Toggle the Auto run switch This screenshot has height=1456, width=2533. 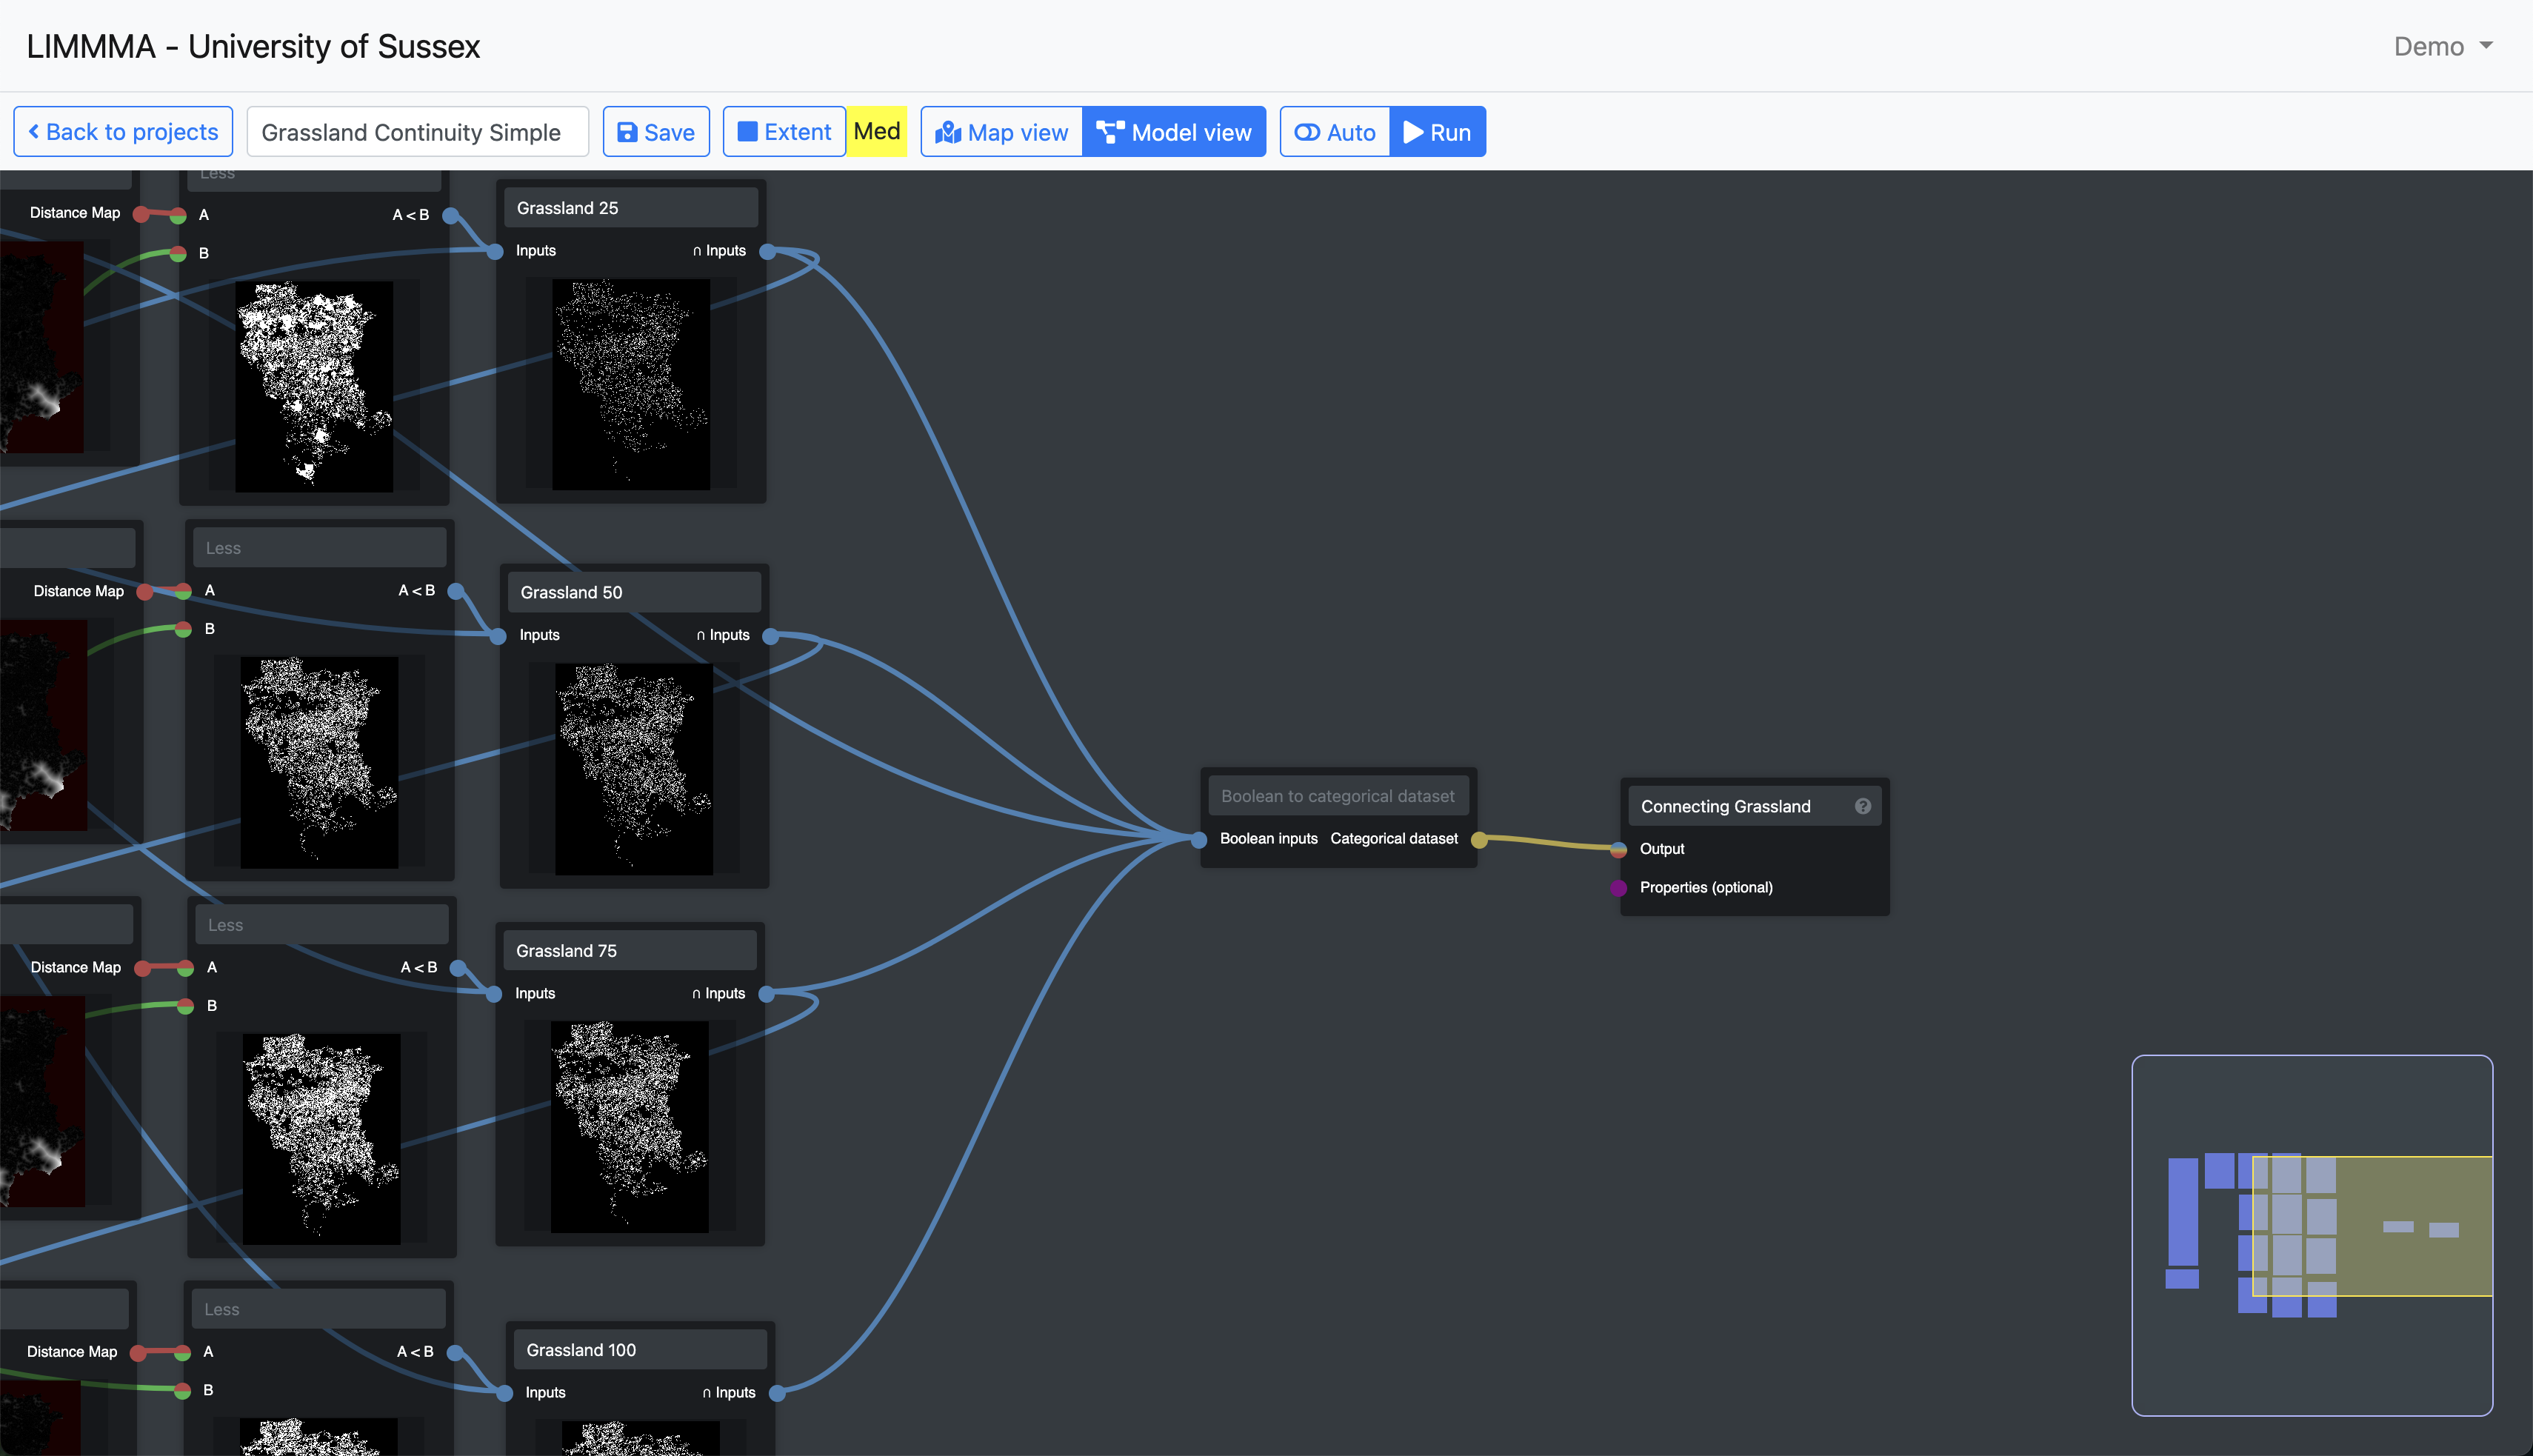(1335, 132)
